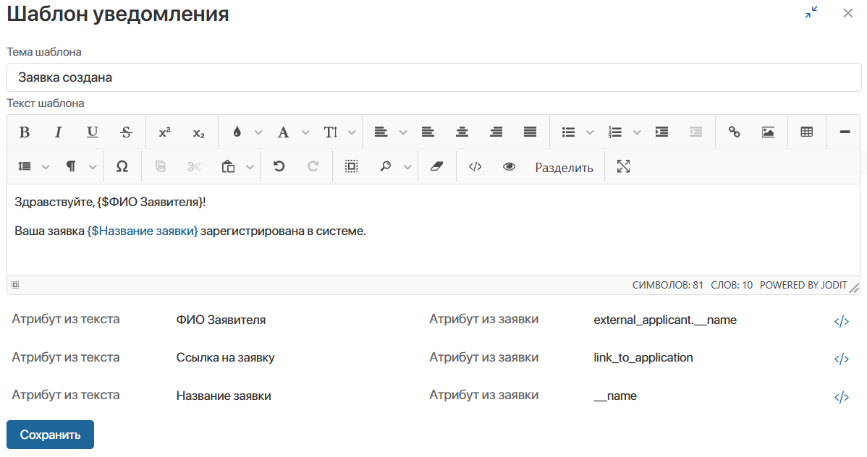Align text with the first alignment button
The image size is (867, 457).
(381, 133)
